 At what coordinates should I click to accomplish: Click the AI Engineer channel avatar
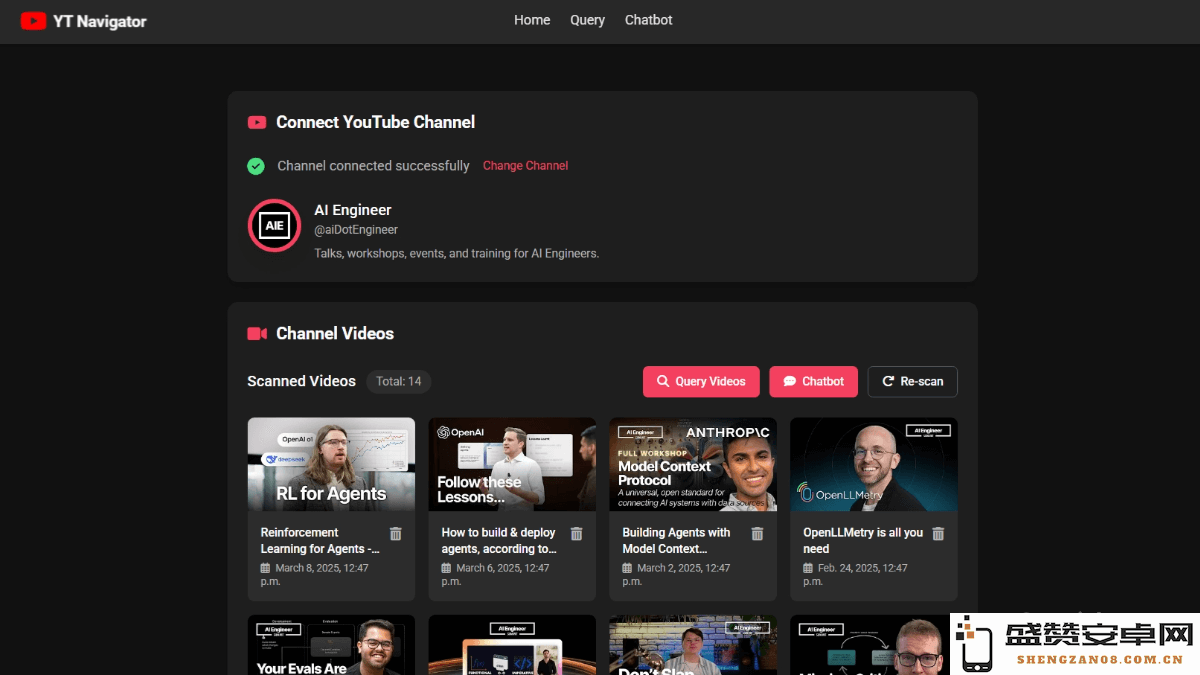coord(274,225)
